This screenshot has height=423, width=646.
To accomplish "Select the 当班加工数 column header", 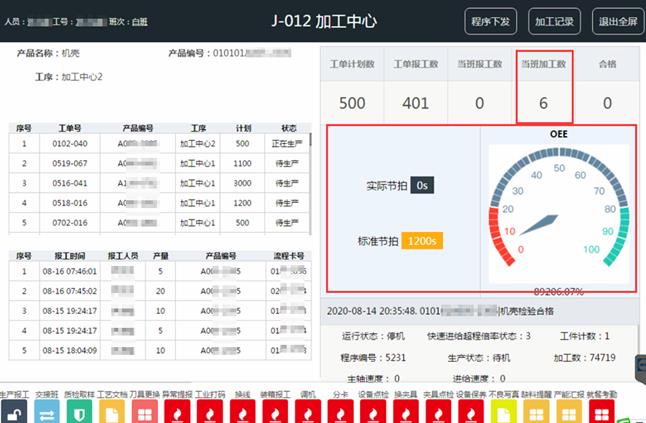I will pyautogui.click(x=543, y=64).
